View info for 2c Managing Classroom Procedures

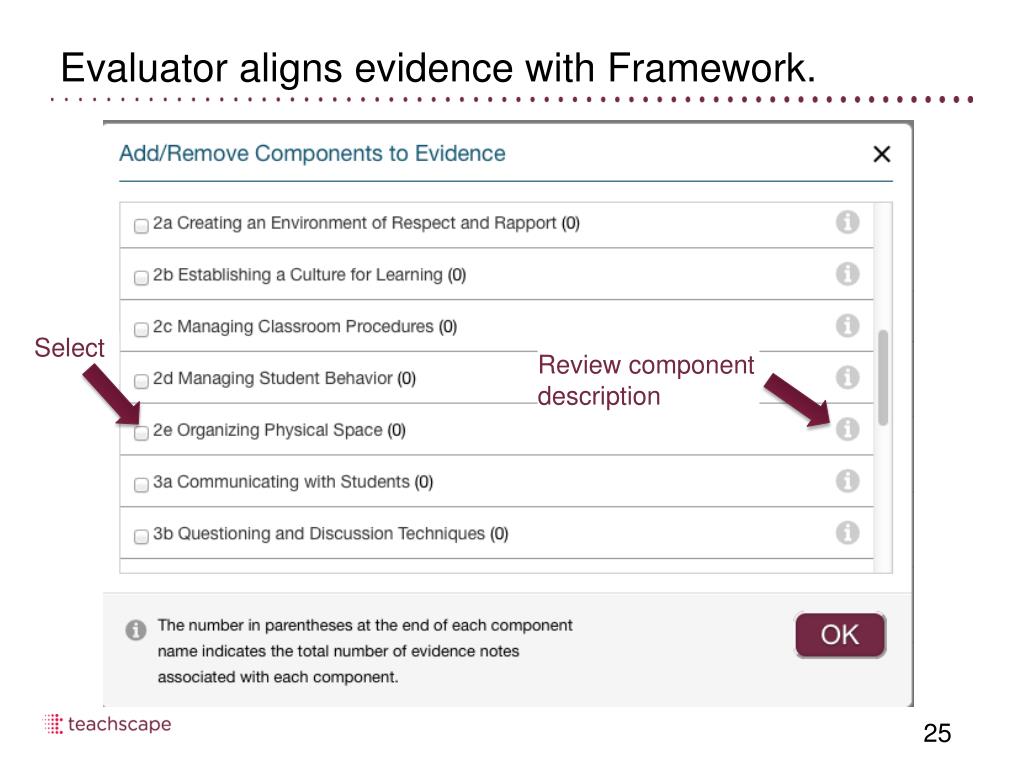pyautogui.click(x=847, y=326)
